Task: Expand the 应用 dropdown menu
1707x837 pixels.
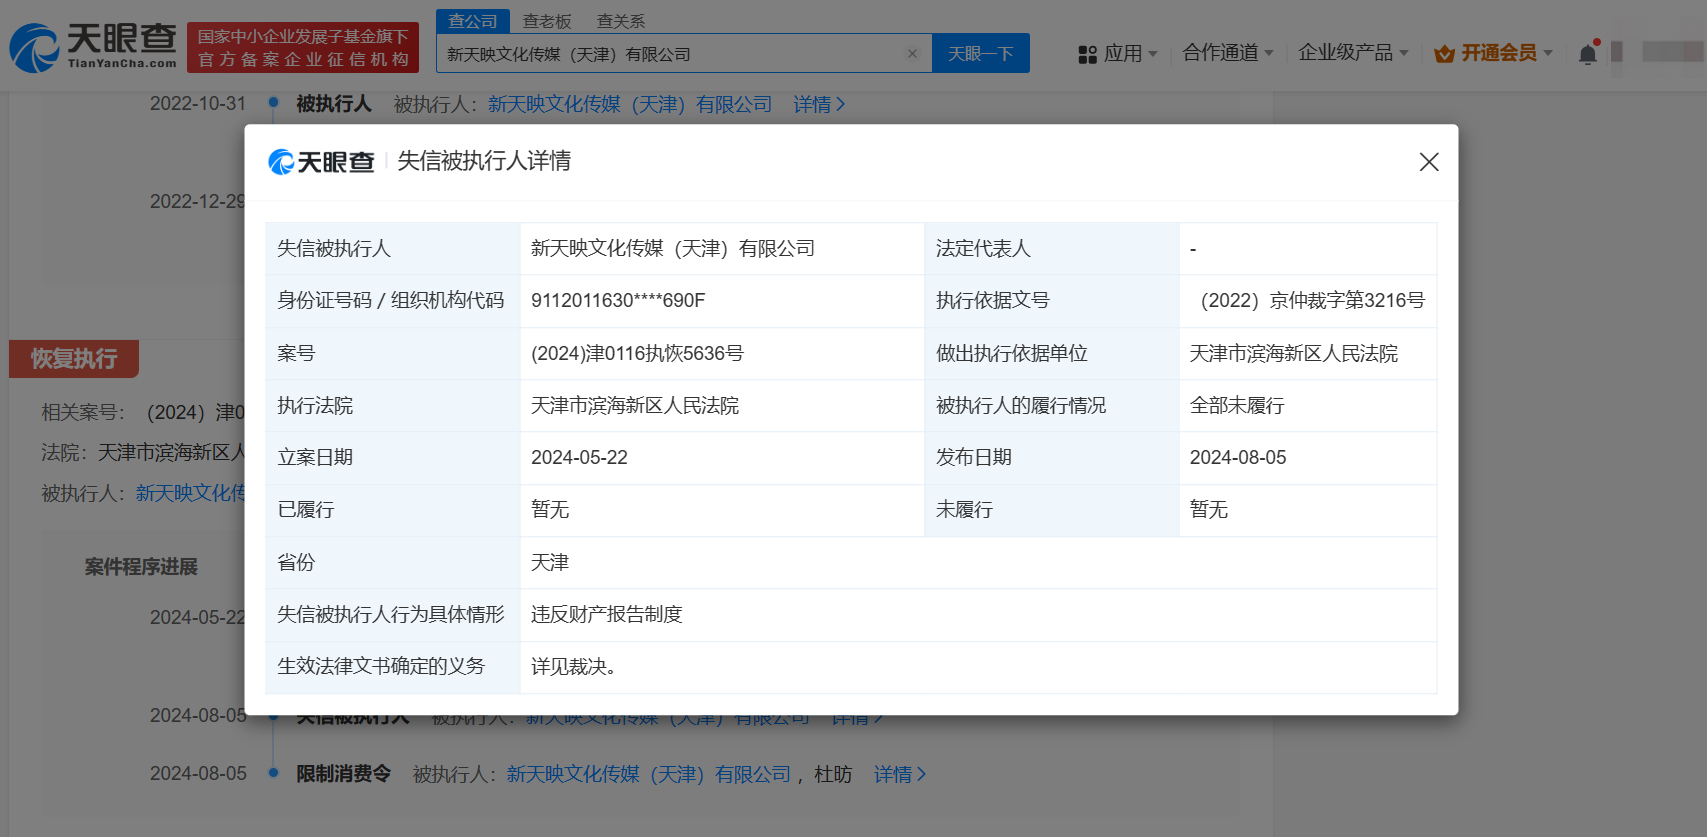Action: 1130,54
